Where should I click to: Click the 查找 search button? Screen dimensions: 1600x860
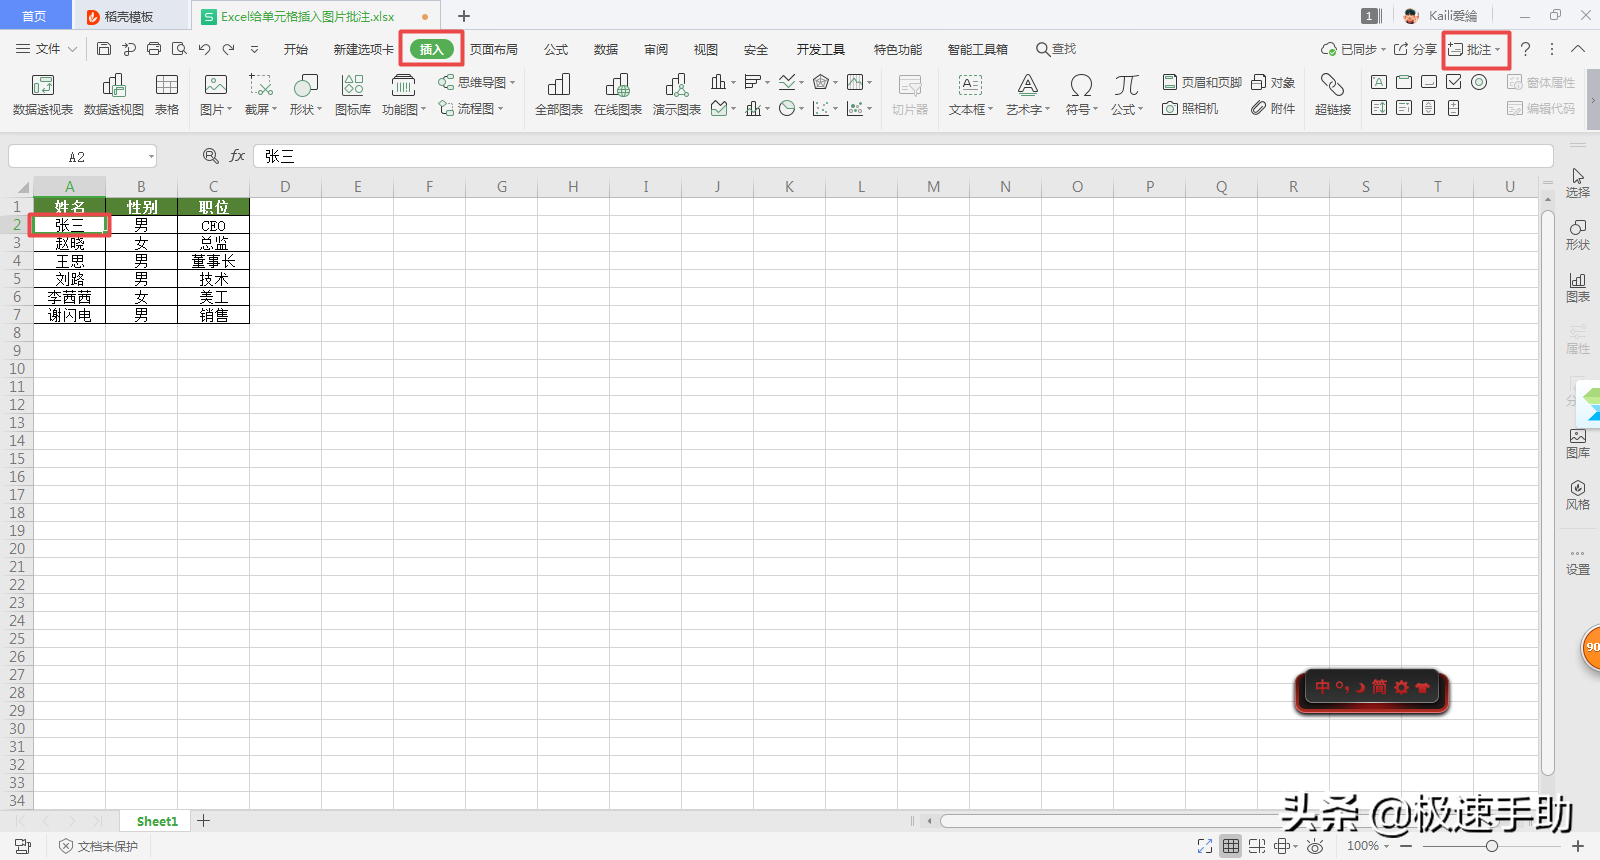(x=1056, y=49)
